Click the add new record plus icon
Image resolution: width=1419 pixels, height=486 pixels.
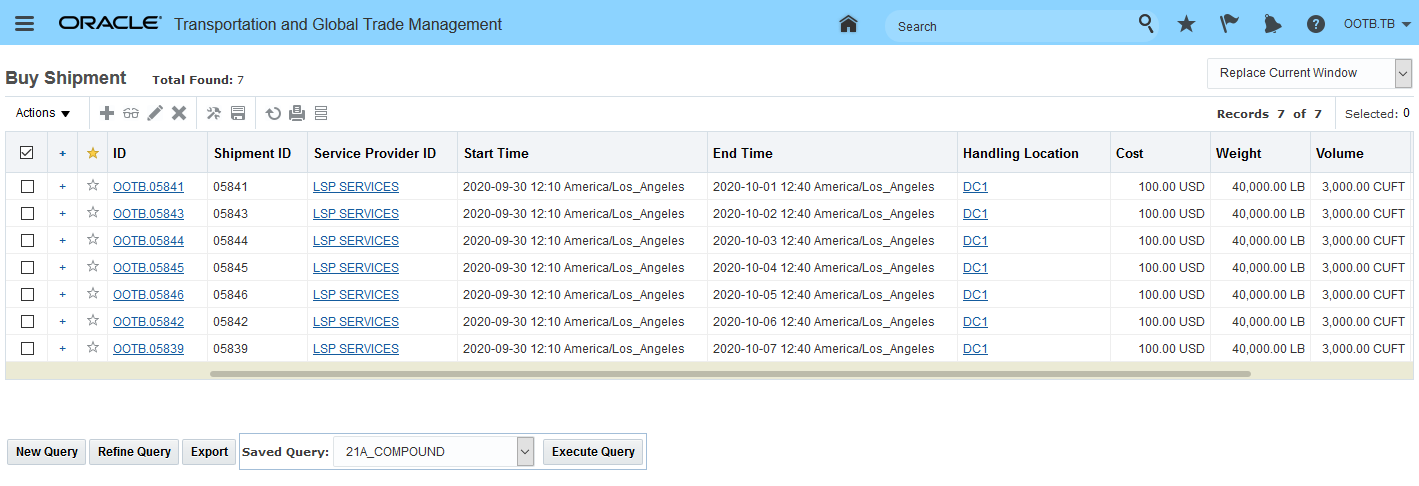pos(107,113)
